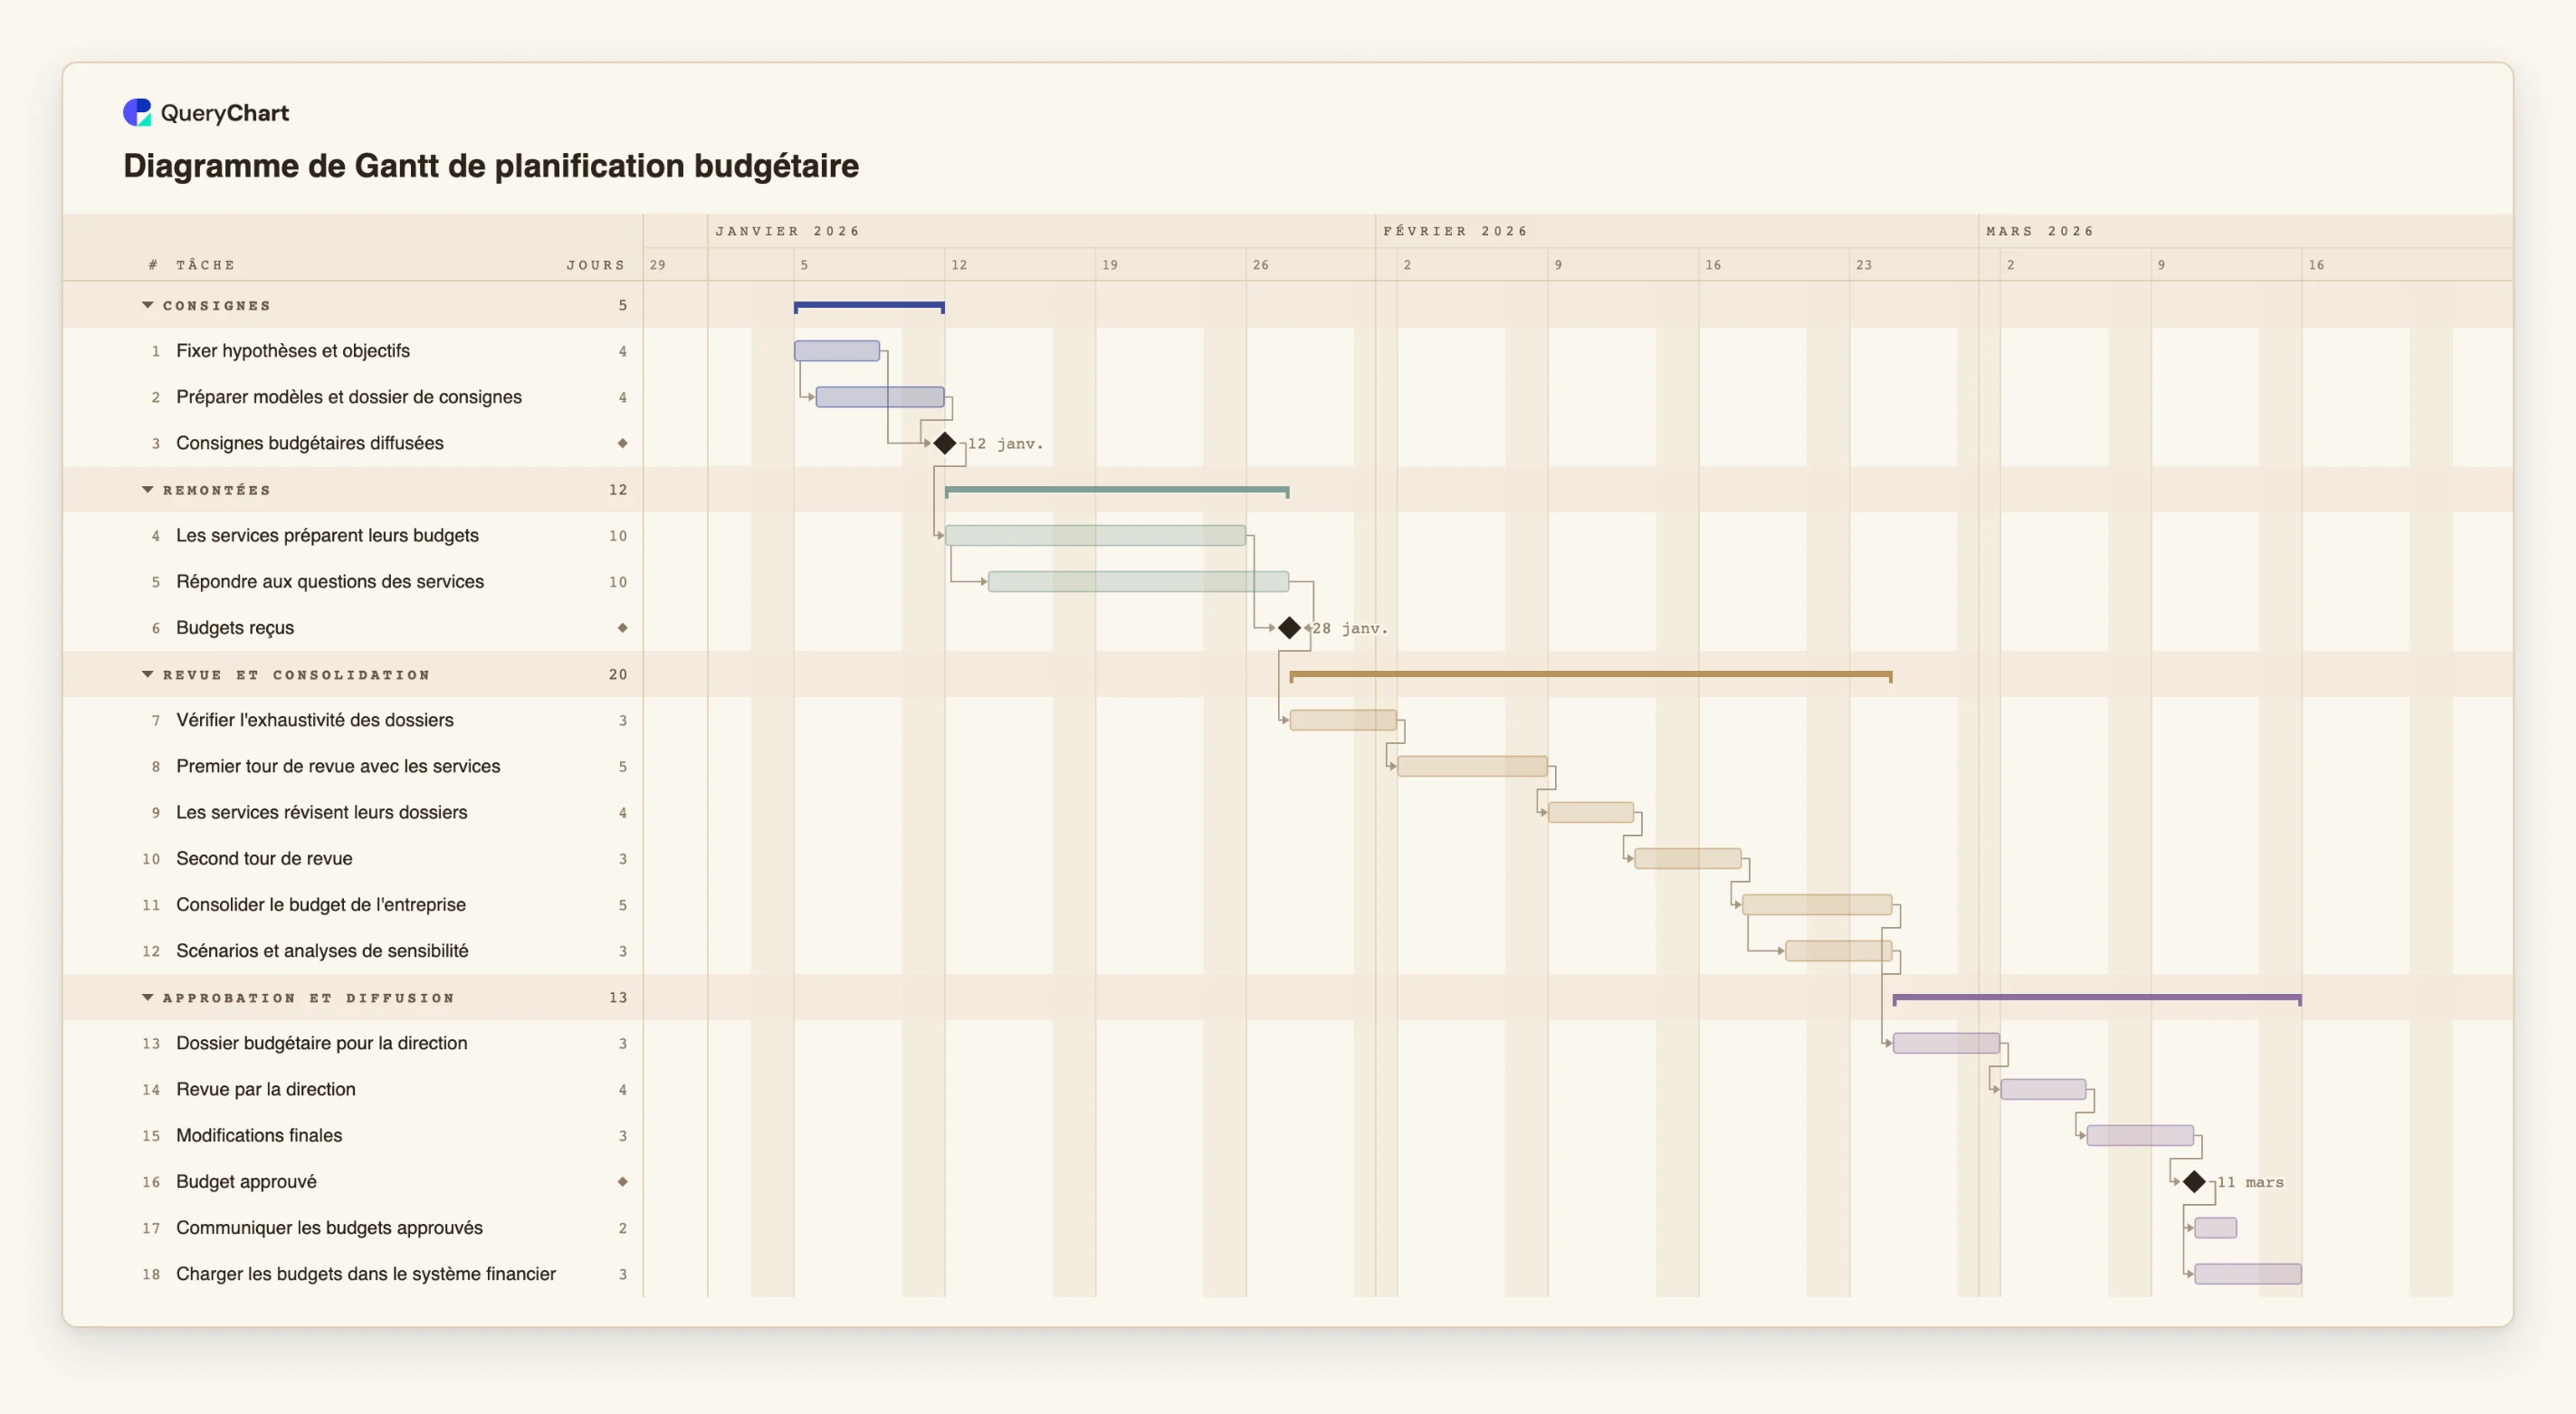Collapse the REMONTÉES group
The height and width of the screenshot is (1414, 2576).
coord(148,490)
